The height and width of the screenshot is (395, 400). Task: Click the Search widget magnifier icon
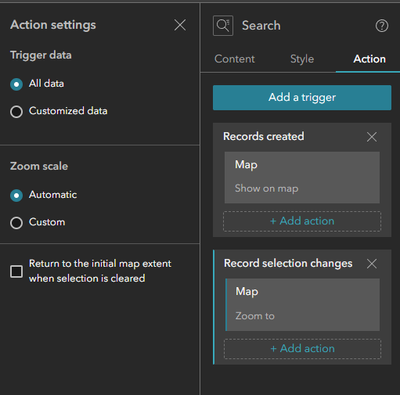pyautogui.click(x=223, y=25)
